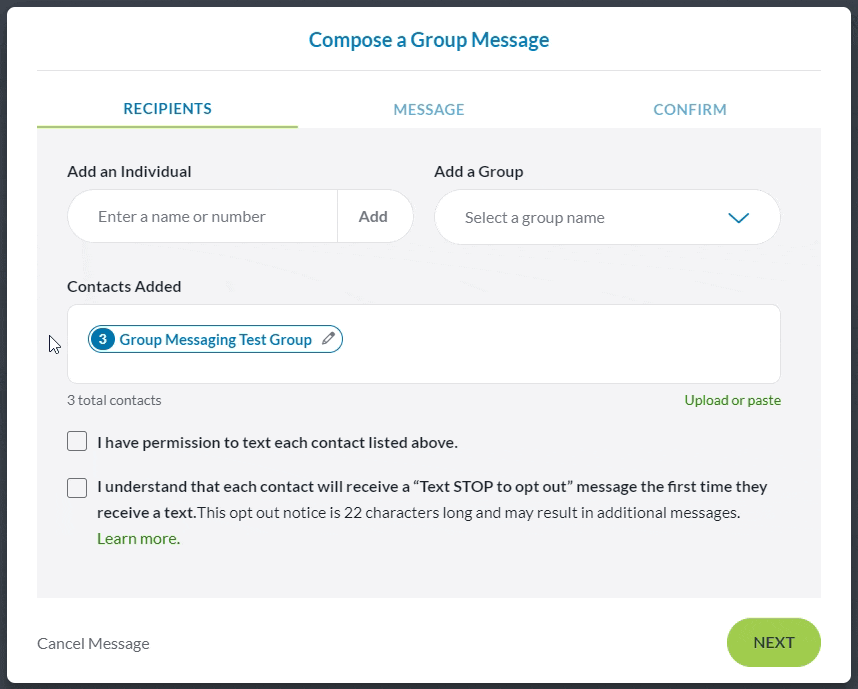Select the RECIPIENTS tab
Viewport: 858px width, 689px height.
167,109
